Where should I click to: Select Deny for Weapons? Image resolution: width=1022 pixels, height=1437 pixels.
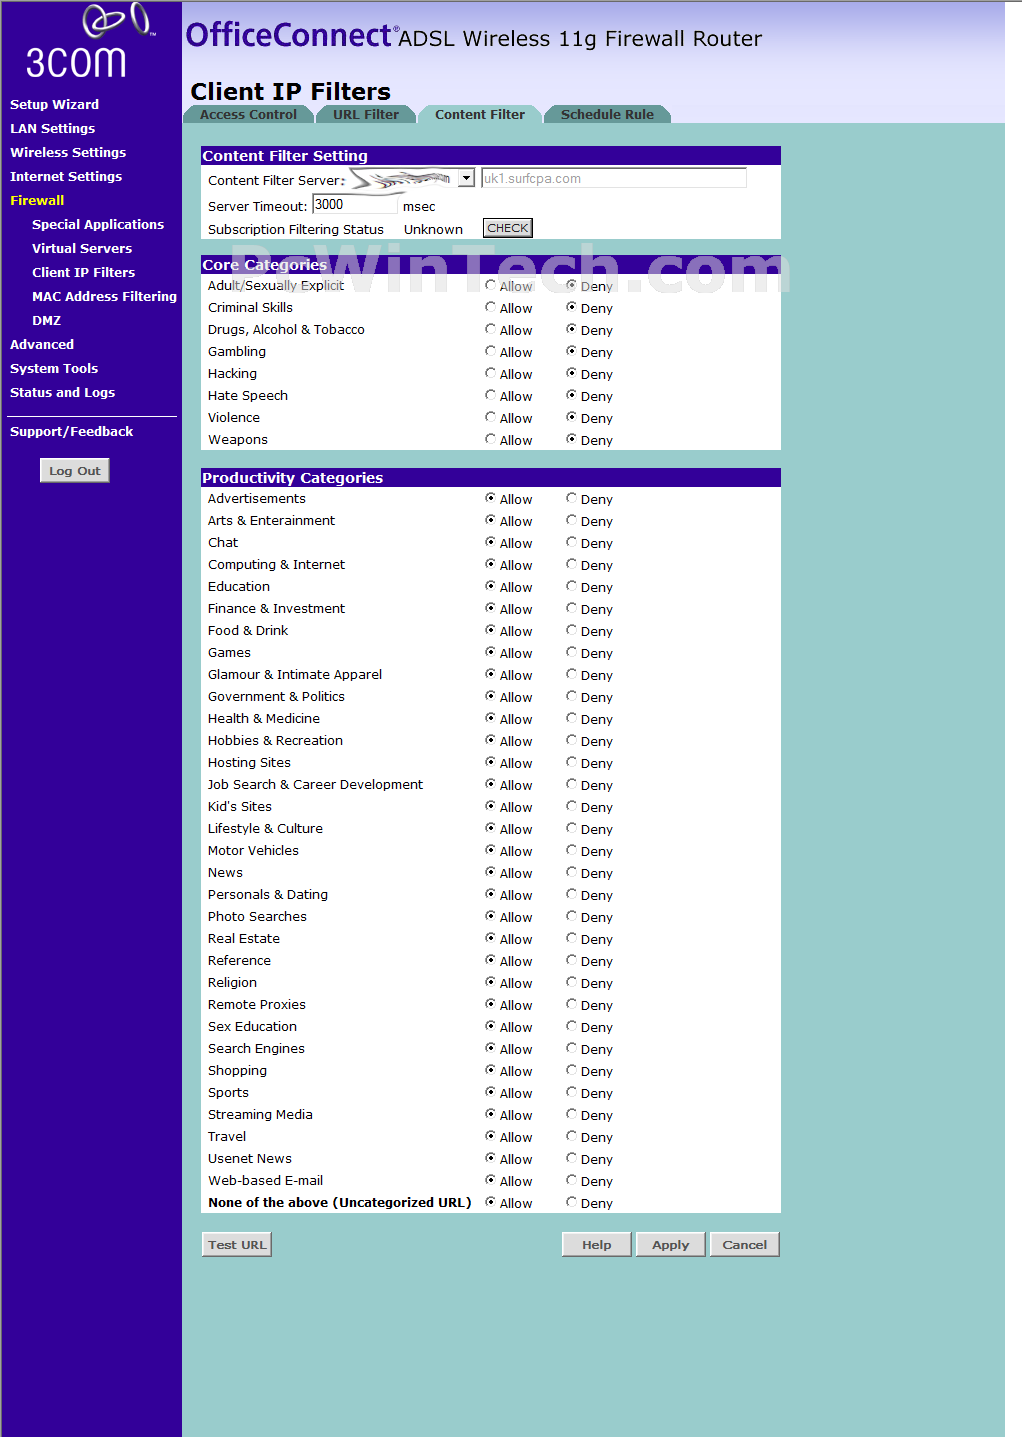tap(571, 439)
